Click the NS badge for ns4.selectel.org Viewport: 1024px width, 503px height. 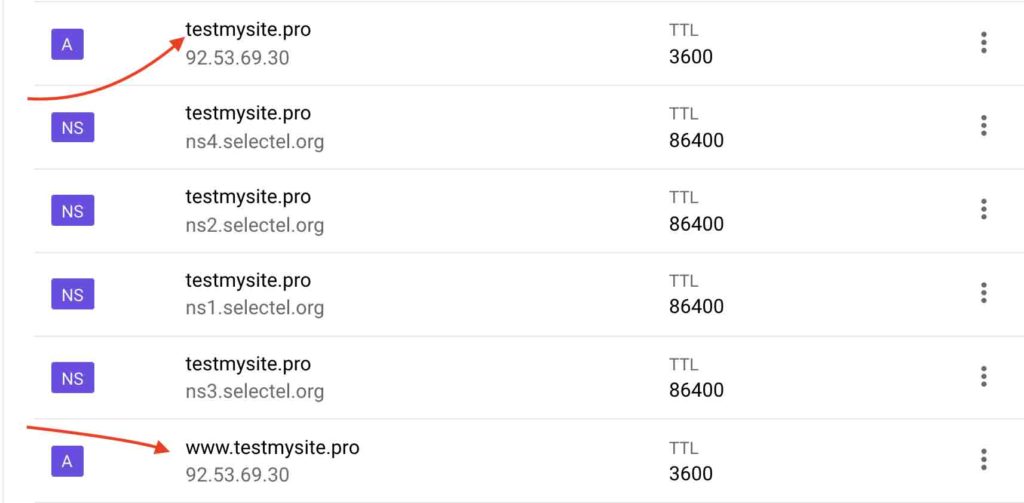tap(72, 127)
